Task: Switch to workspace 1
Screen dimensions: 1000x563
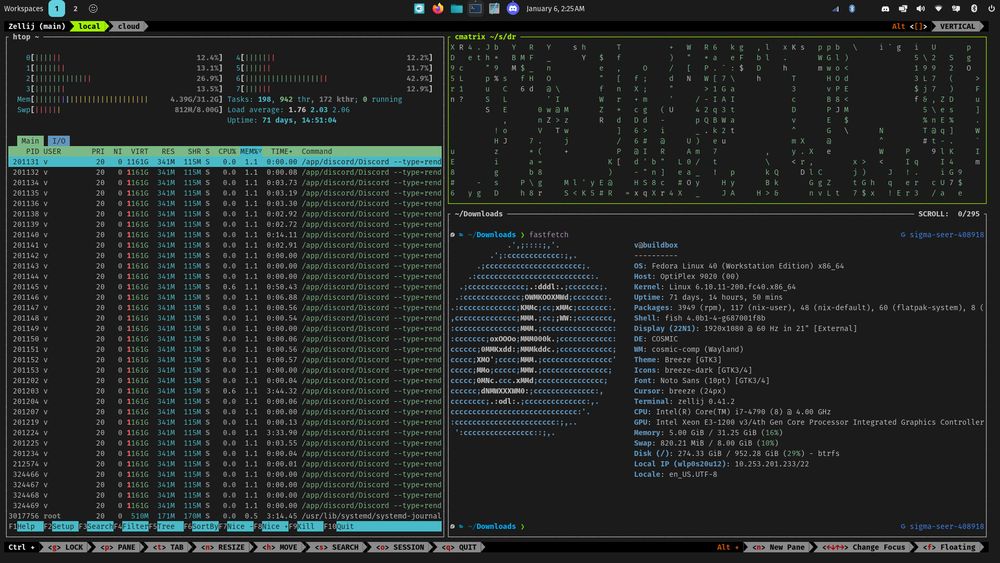Action: point(56,8)
